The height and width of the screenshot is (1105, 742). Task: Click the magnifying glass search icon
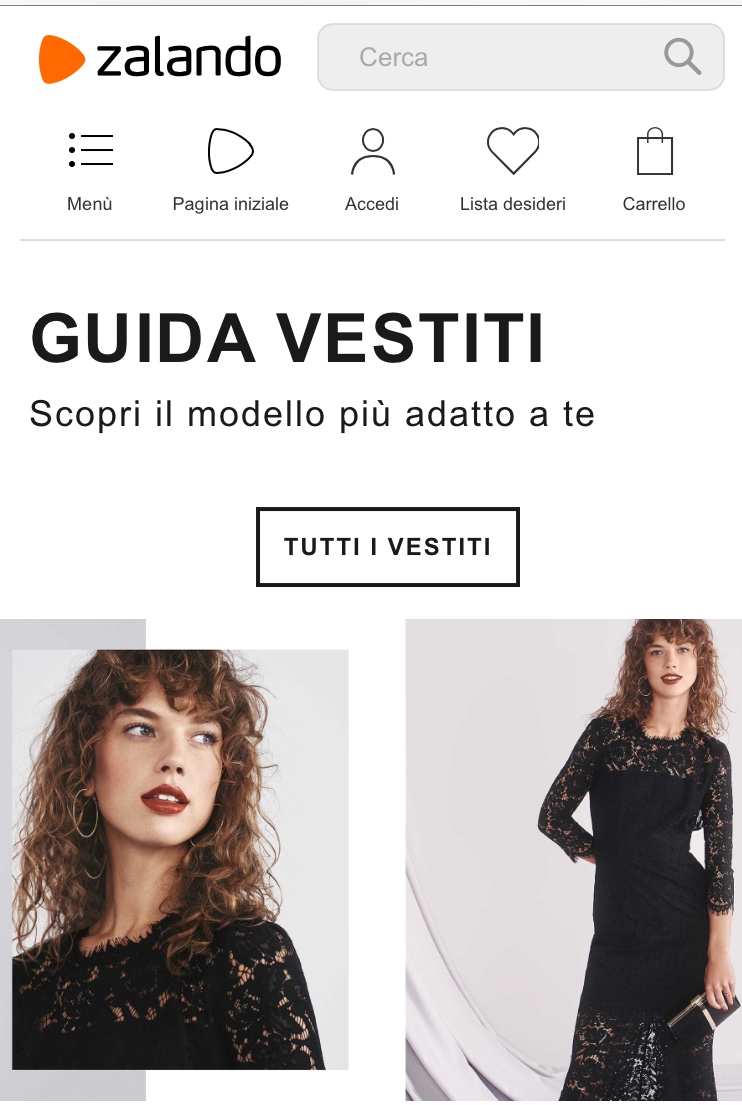click(682, 56)
